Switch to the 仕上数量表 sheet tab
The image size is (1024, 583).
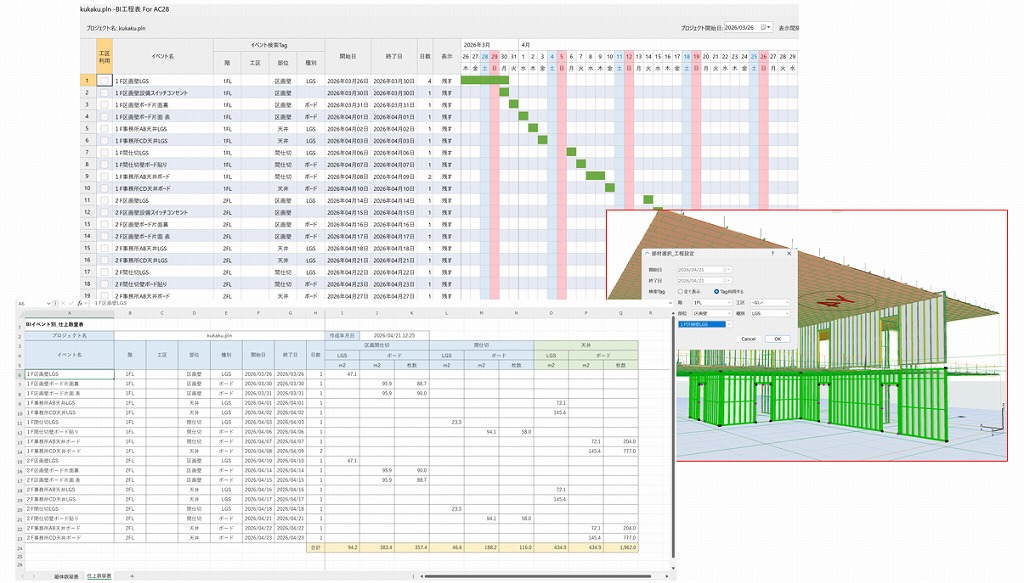[99, 576]
